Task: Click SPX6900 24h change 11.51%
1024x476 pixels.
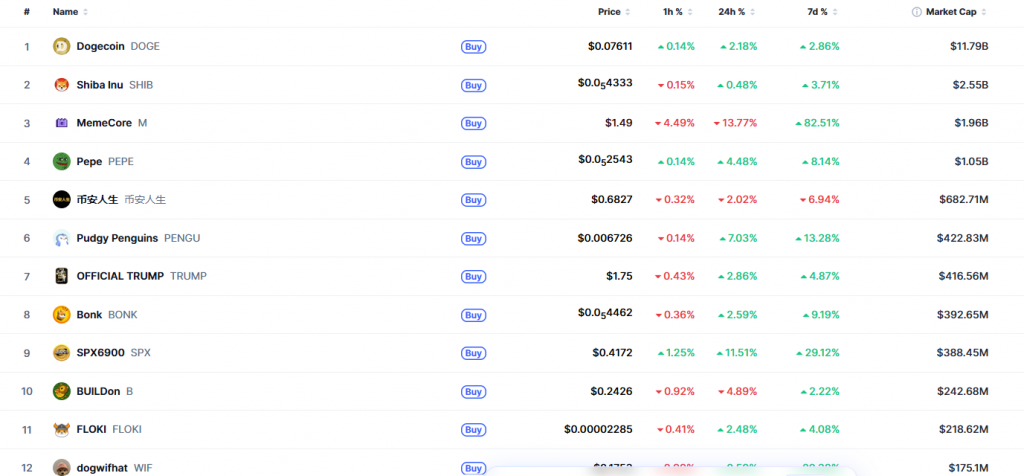Action: pos(737,353)
